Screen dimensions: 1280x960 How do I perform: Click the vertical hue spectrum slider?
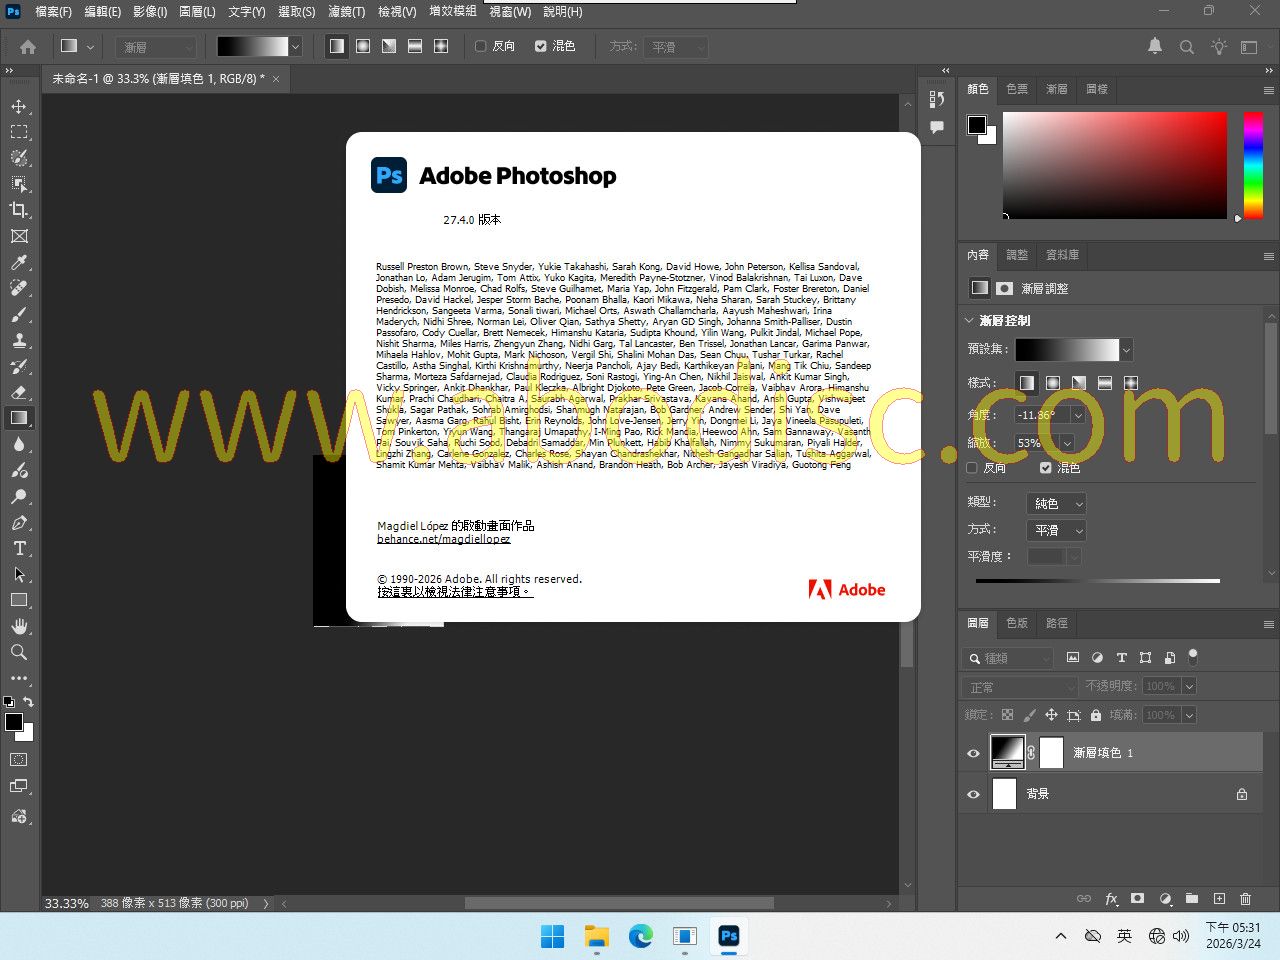(1253, 165)
